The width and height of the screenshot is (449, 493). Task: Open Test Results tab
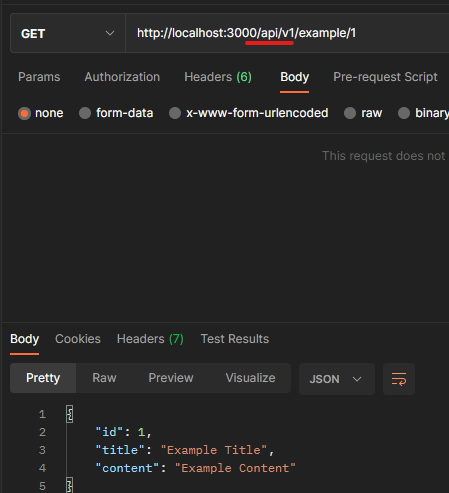coord(235,339)
